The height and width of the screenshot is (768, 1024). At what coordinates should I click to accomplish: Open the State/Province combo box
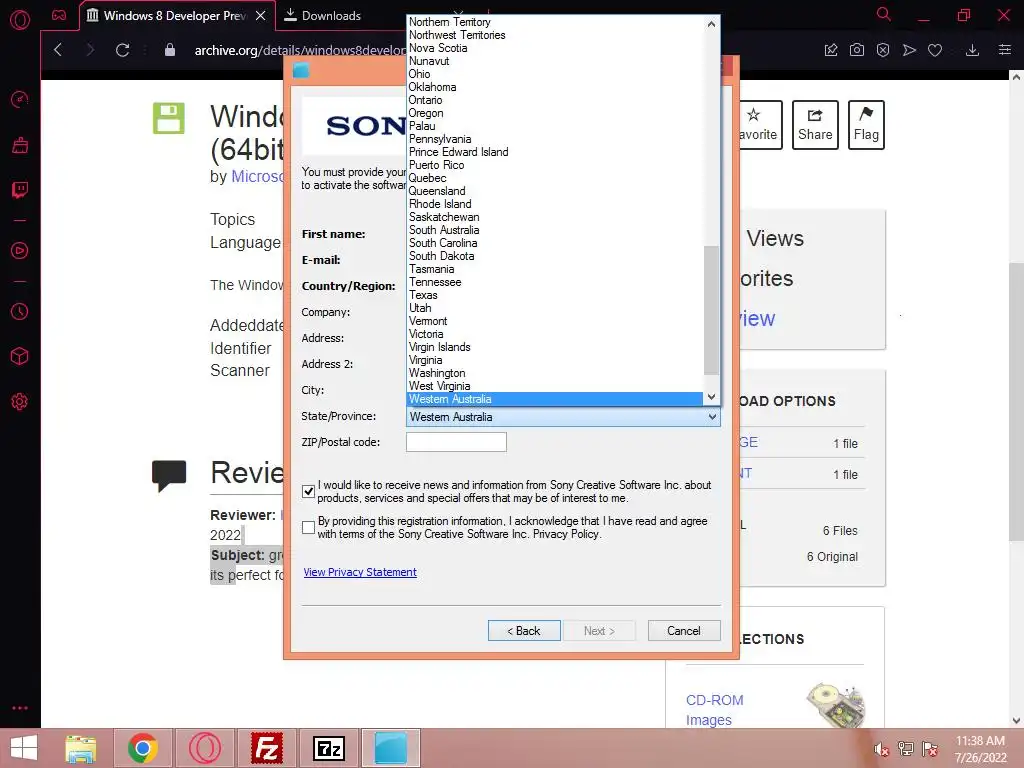[x=563, y=417]
